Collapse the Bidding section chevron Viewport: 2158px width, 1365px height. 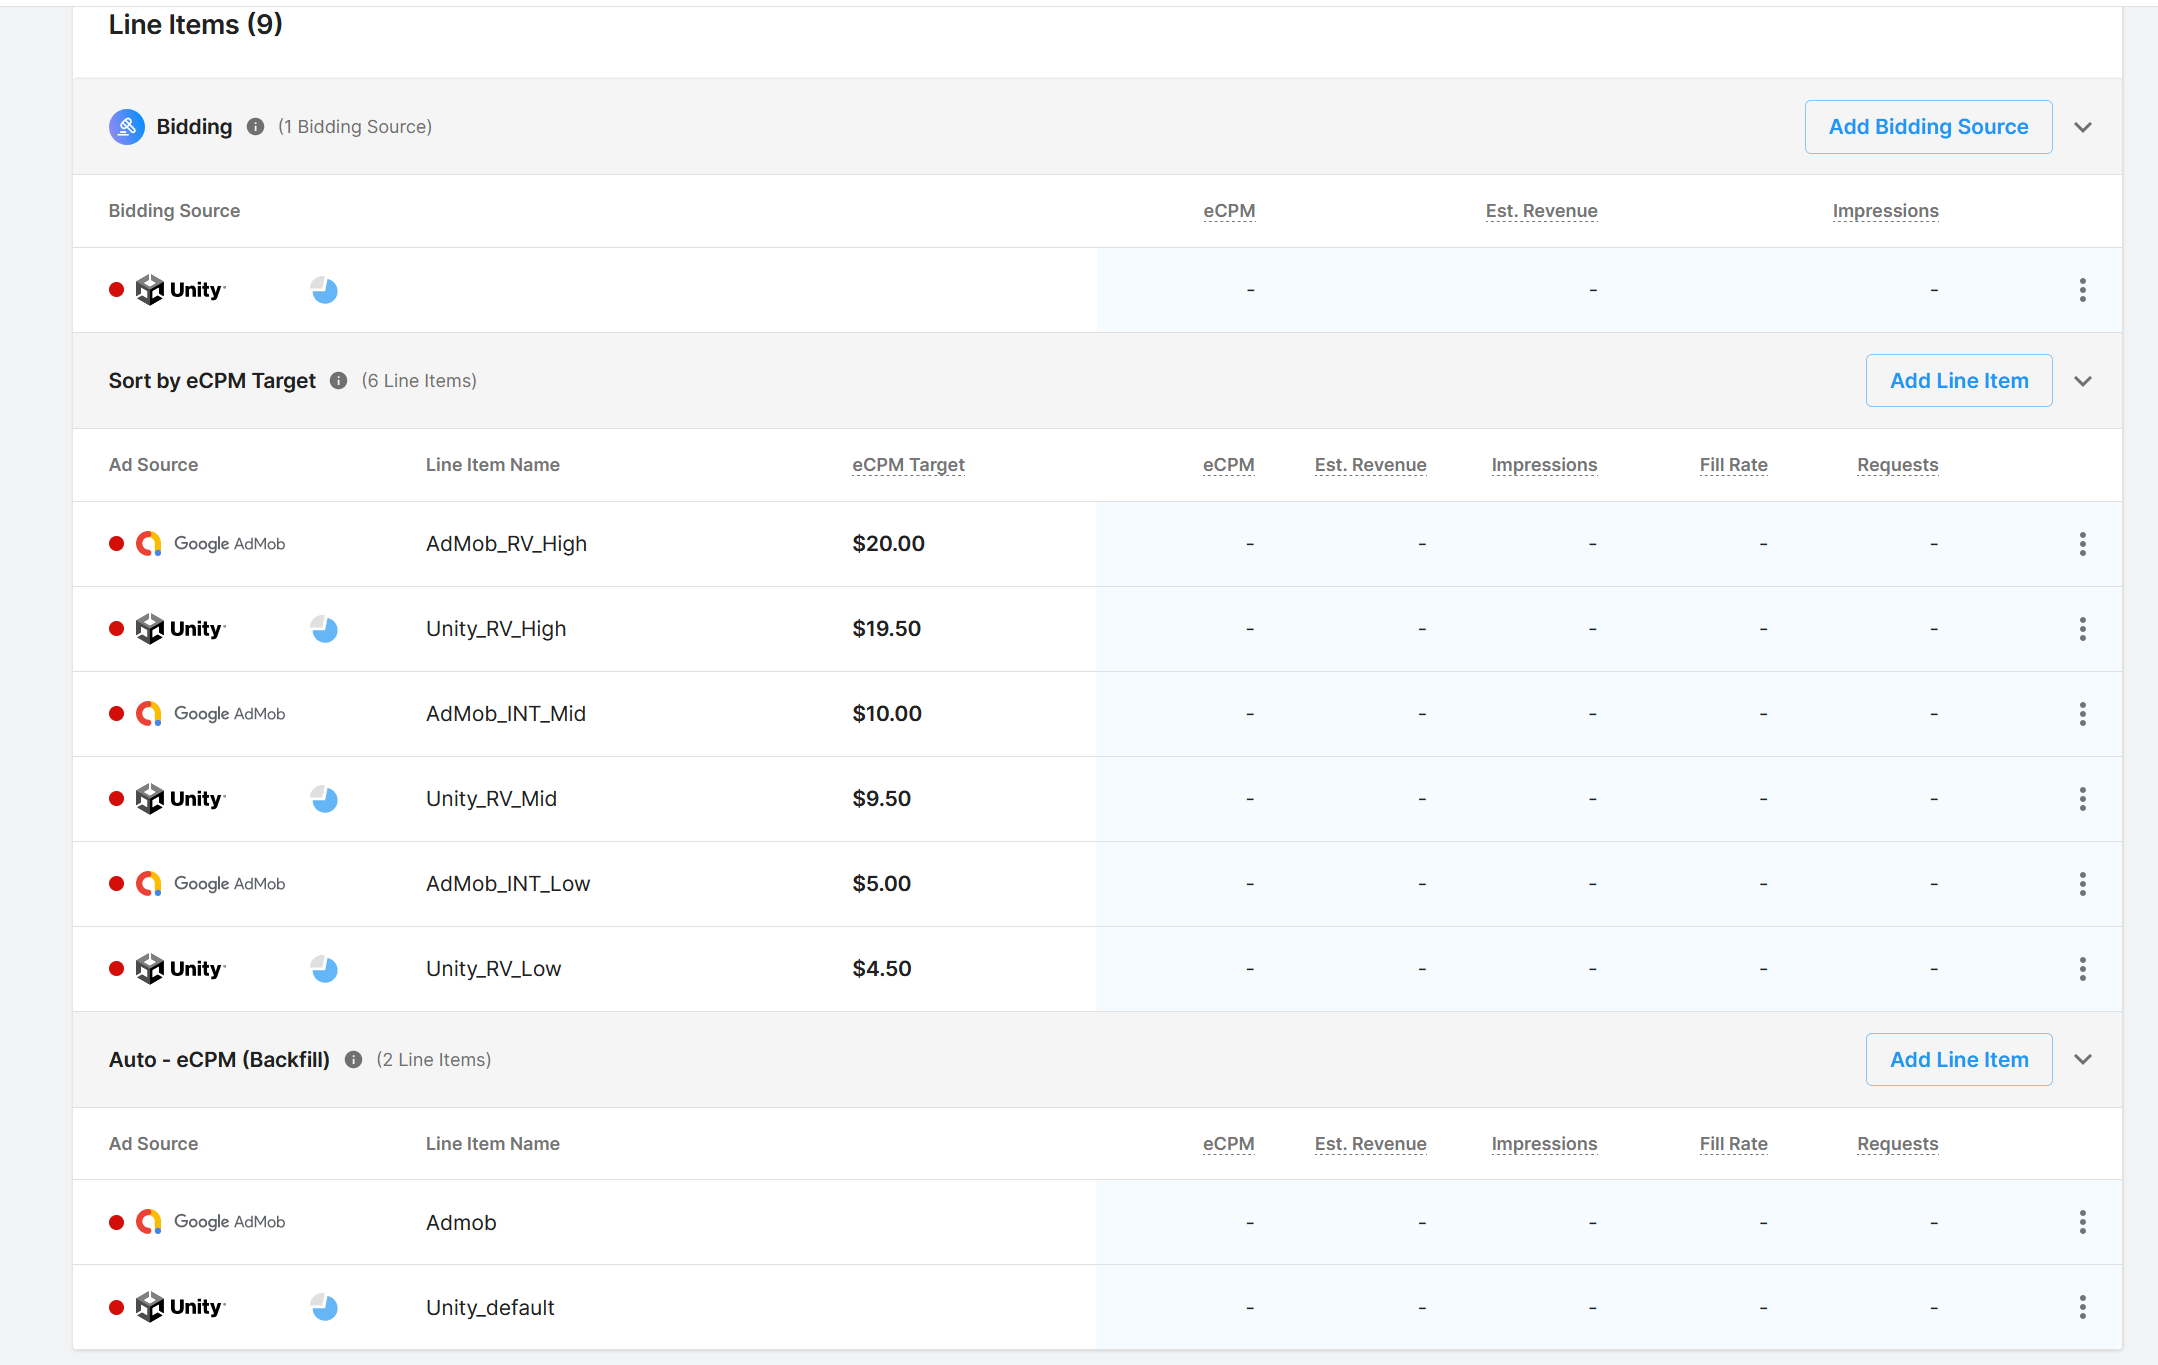(2083, 127)
